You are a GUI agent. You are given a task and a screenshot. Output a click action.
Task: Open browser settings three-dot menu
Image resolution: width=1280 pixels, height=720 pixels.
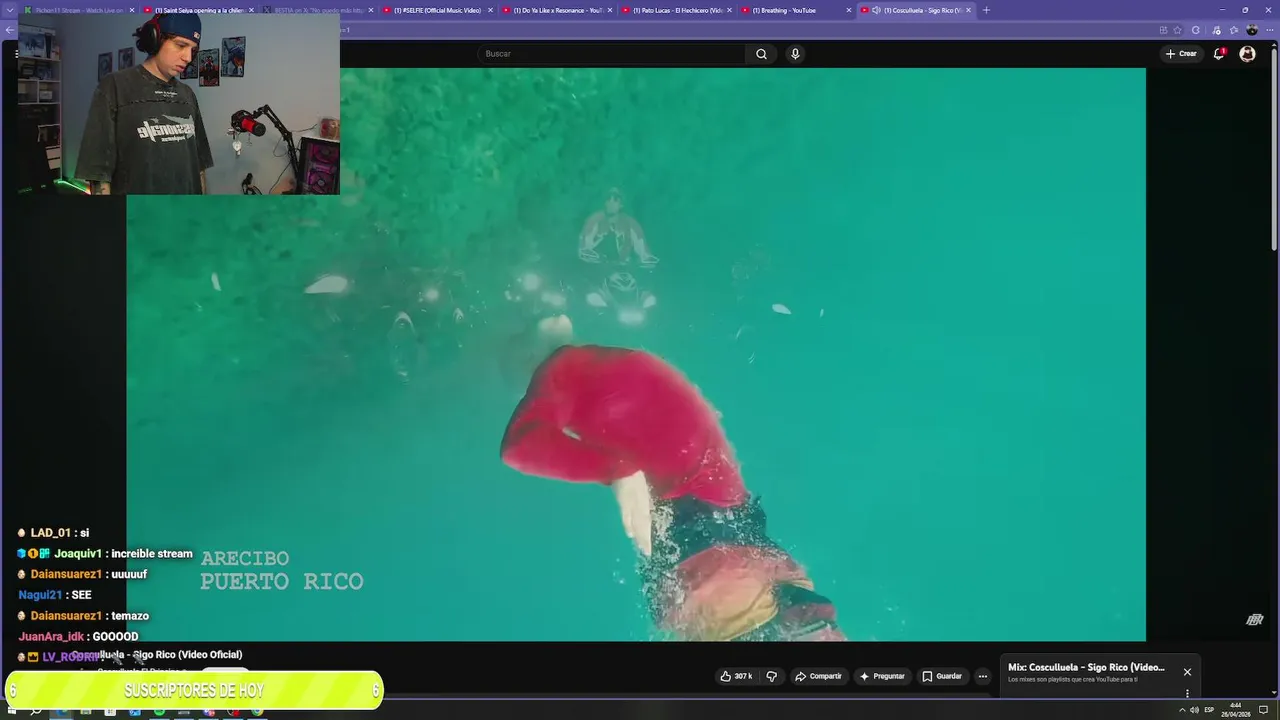1269,30
